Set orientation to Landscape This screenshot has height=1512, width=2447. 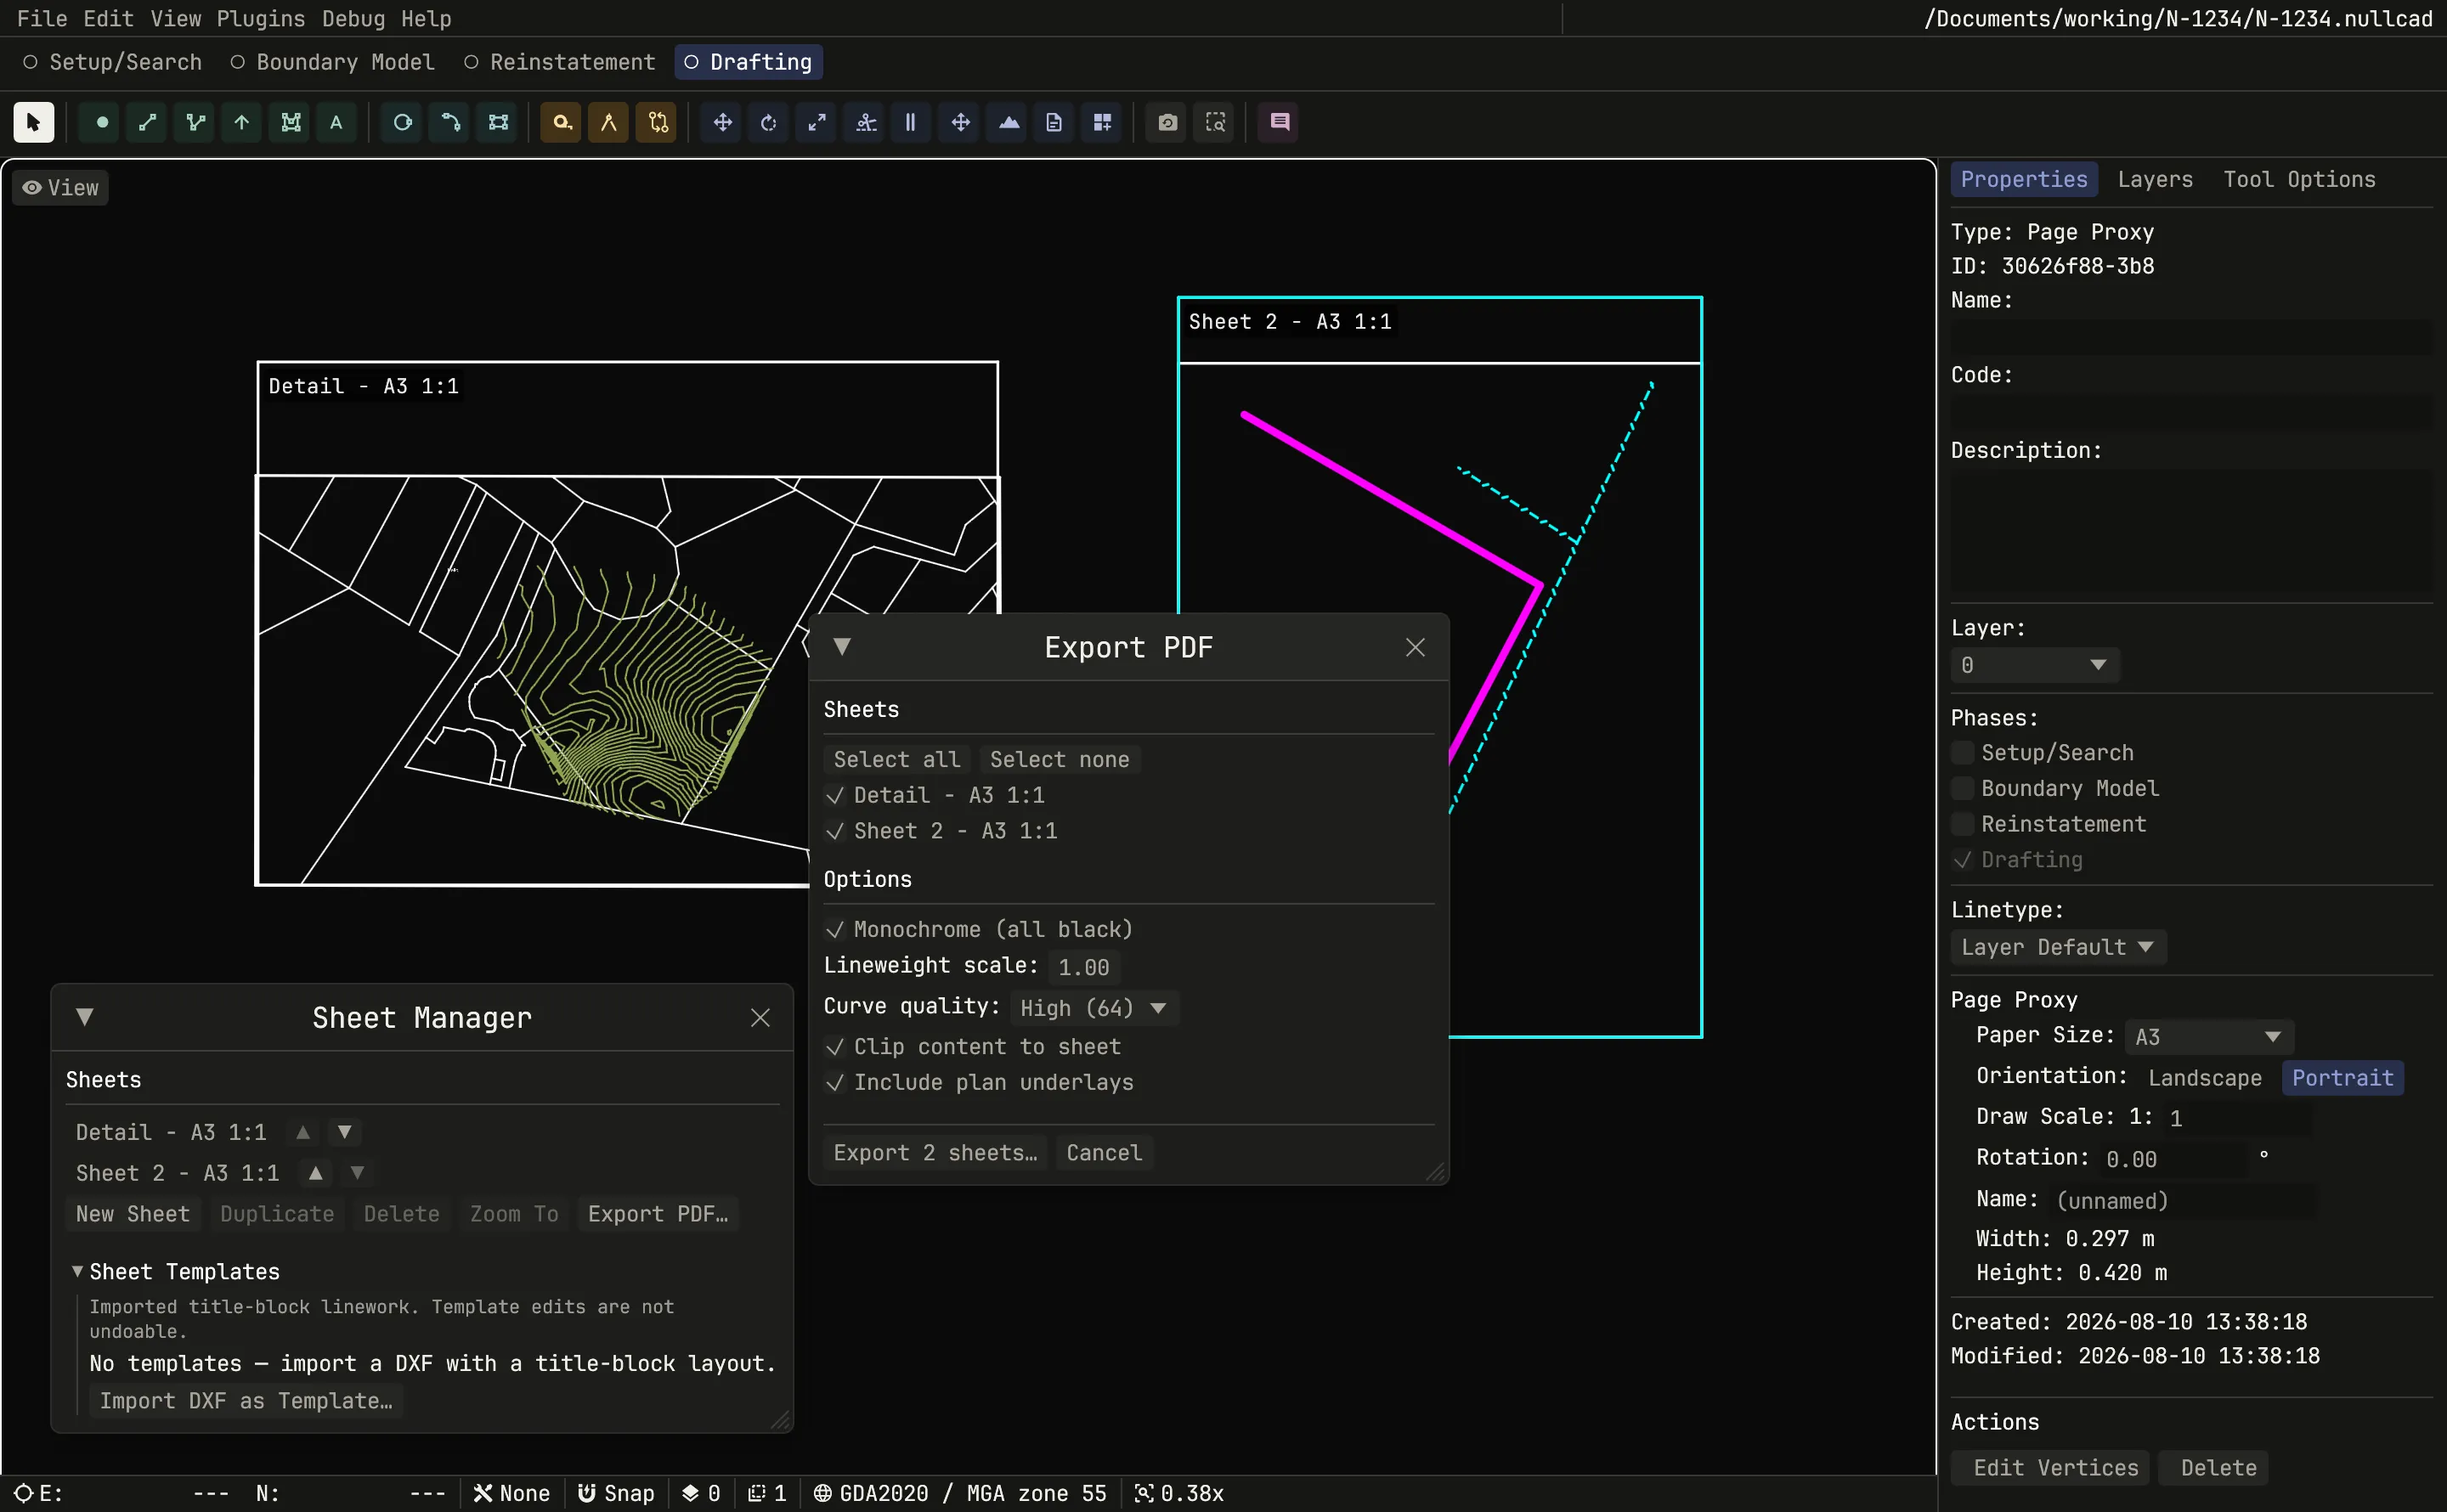click(2204, 1078)
